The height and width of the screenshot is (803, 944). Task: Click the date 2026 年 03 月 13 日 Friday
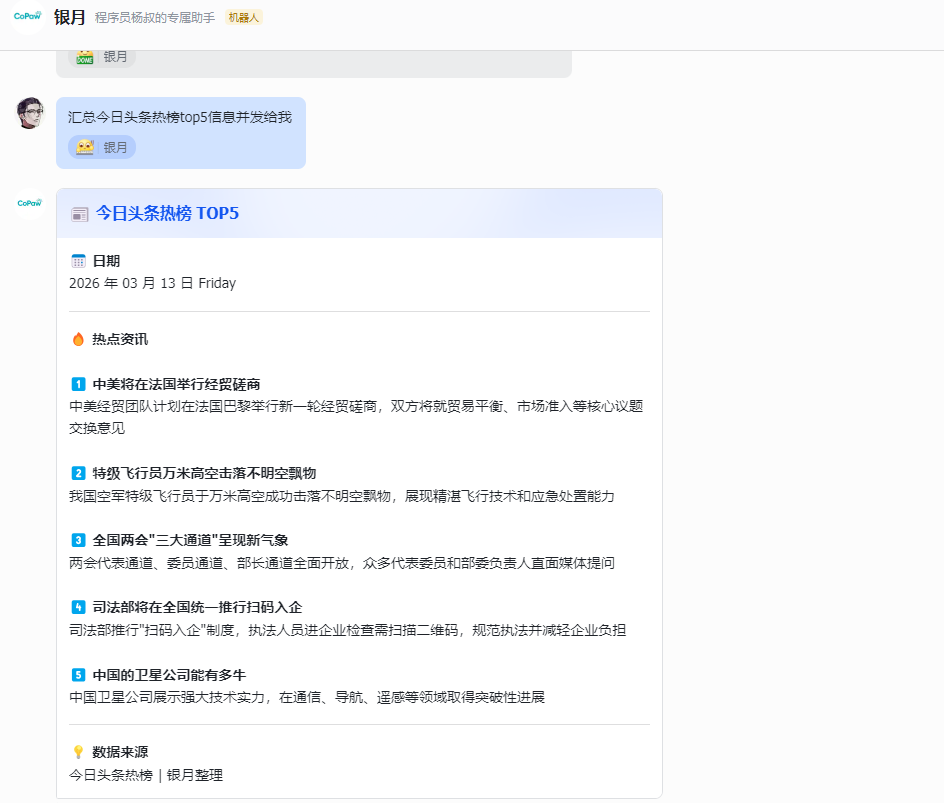tap(152, 284)
